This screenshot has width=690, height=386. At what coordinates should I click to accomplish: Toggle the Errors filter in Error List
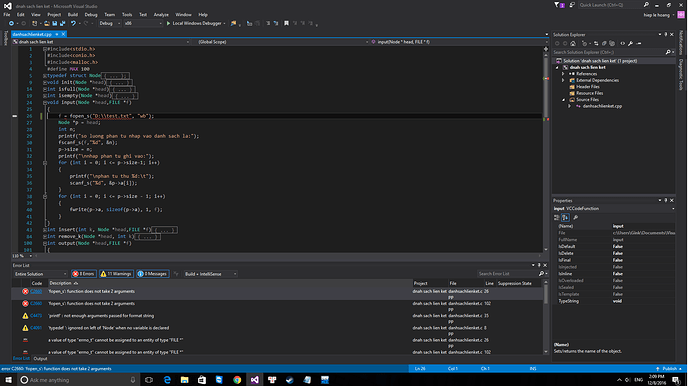click(x=84, y=274)
